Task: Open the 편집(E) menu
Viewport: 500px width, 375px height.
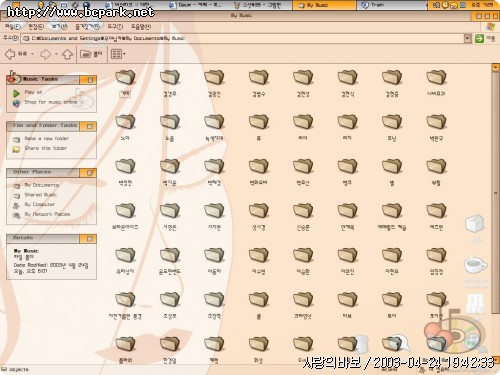Action: pyautogui.click(x=36, y=26)
